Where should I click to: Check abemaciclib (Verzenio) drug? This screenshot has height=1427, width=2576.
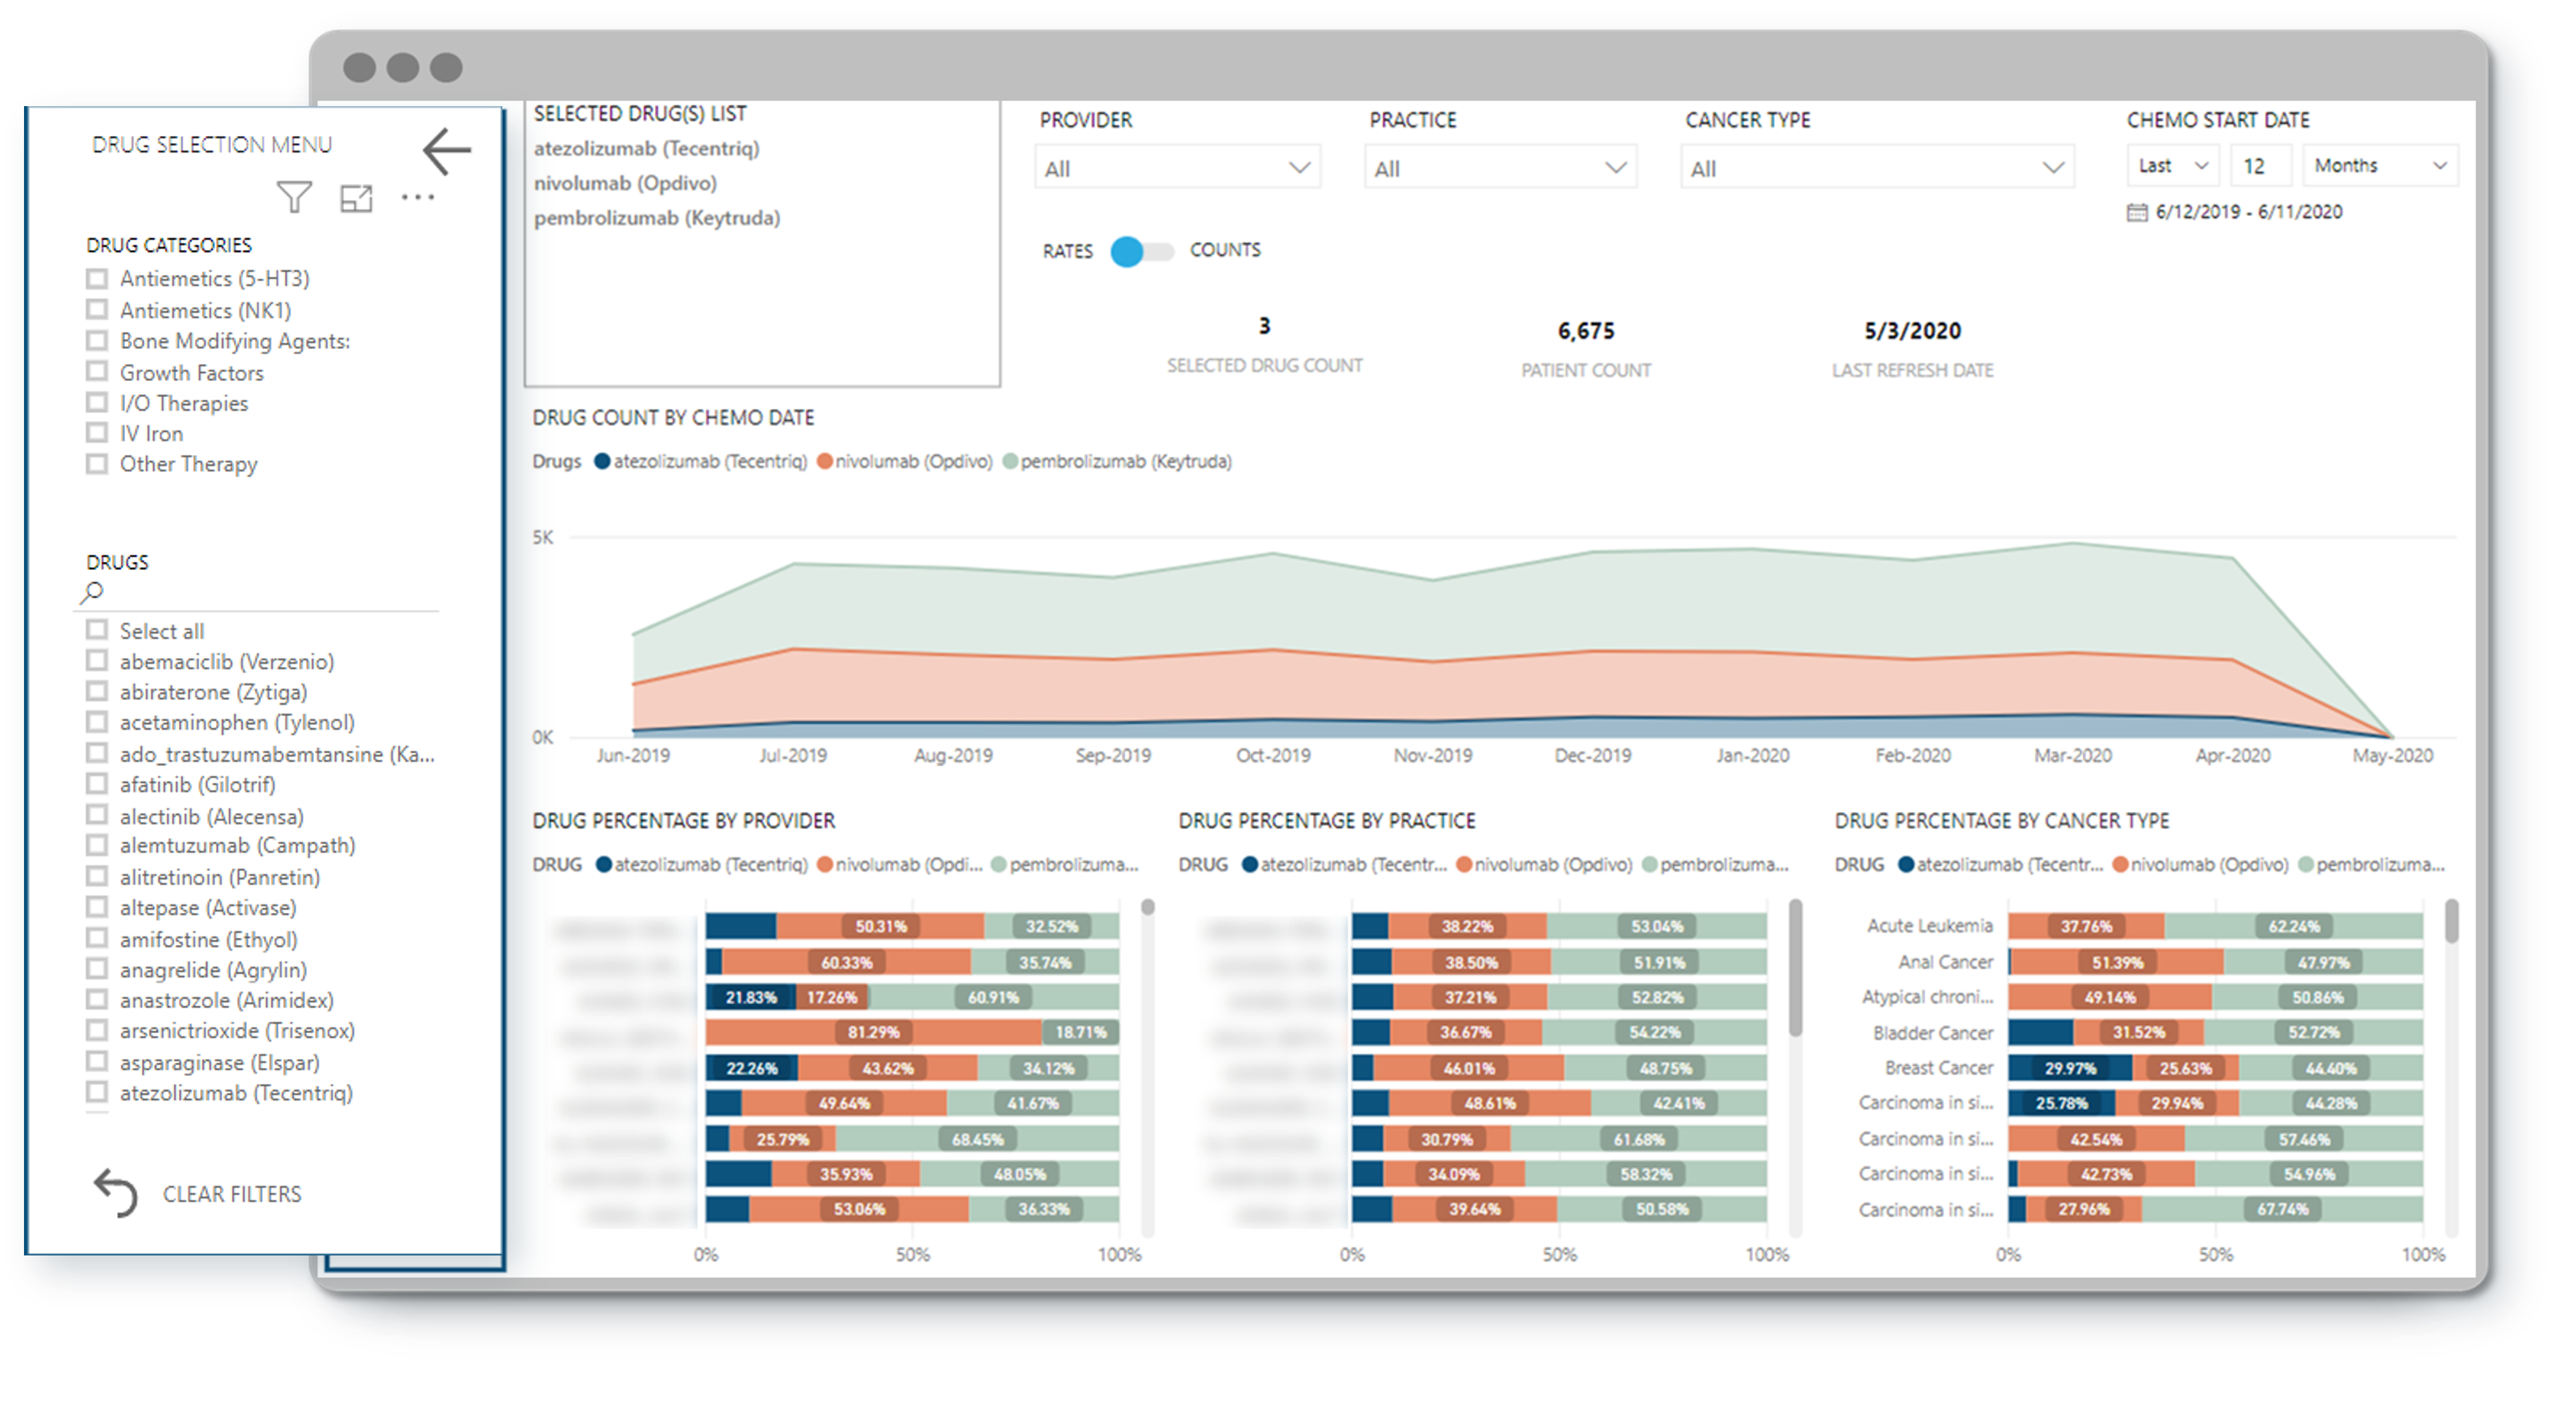[97, 660]
